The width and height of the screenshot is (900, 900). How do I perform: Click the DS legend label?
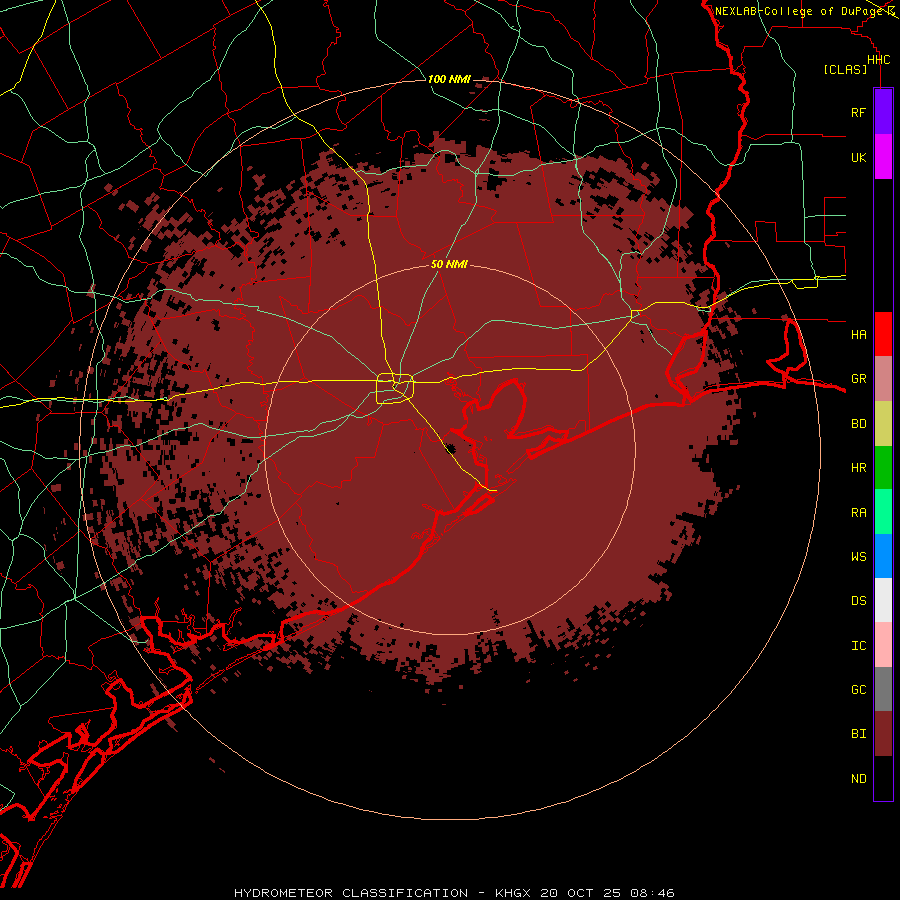(858, 600)
